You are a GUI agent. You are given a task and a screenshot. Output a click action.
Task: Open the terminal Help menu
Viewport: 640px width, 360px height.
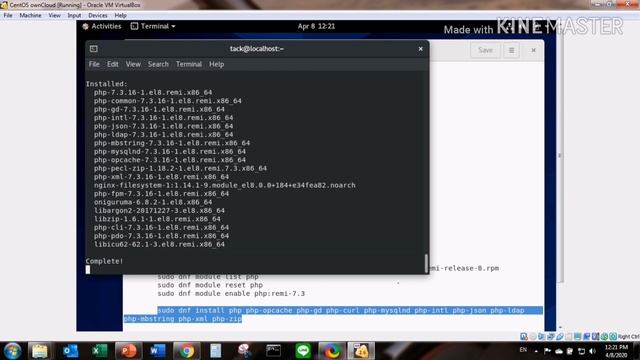point(216,64)
